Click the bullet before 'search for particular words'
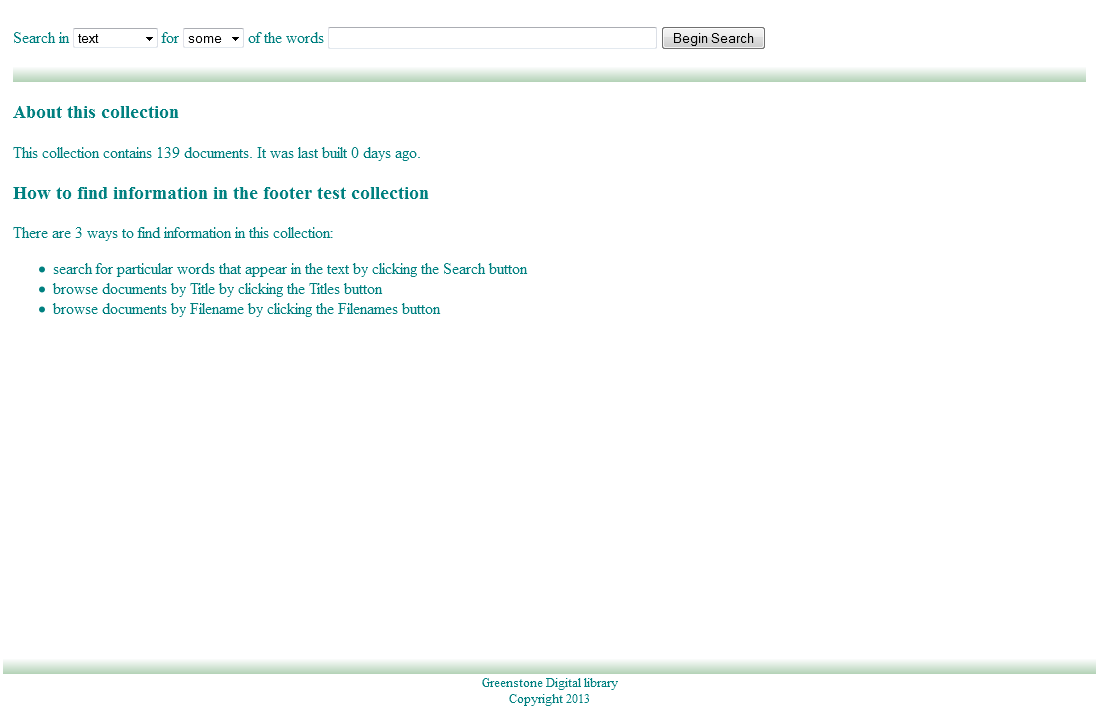This screenshot has width=1096, height=718. click(42, 270)
